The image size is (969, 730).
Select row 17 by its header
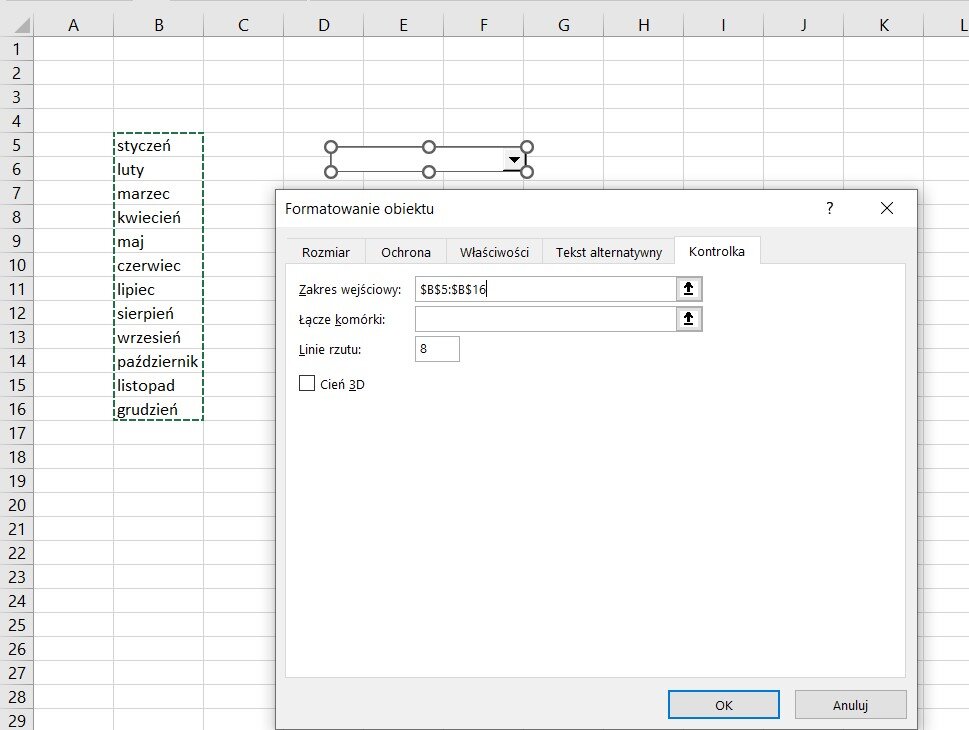tap(17, 433)
